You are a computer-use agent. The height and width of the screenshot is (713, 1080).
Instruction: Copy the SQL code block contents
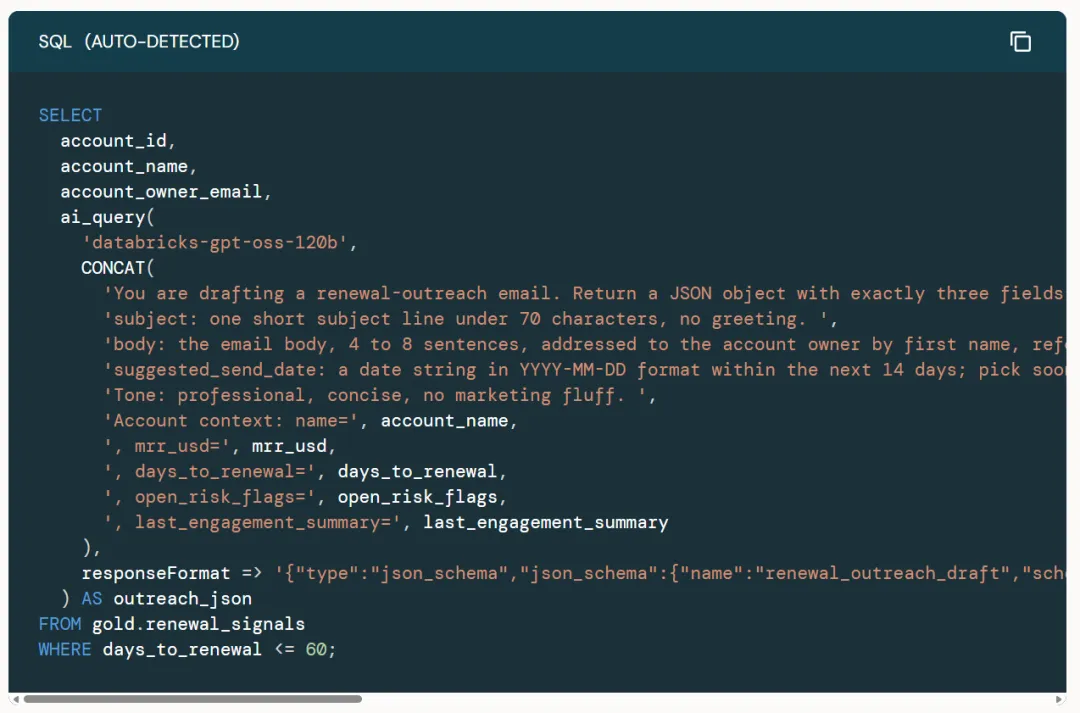point(1020,42)
